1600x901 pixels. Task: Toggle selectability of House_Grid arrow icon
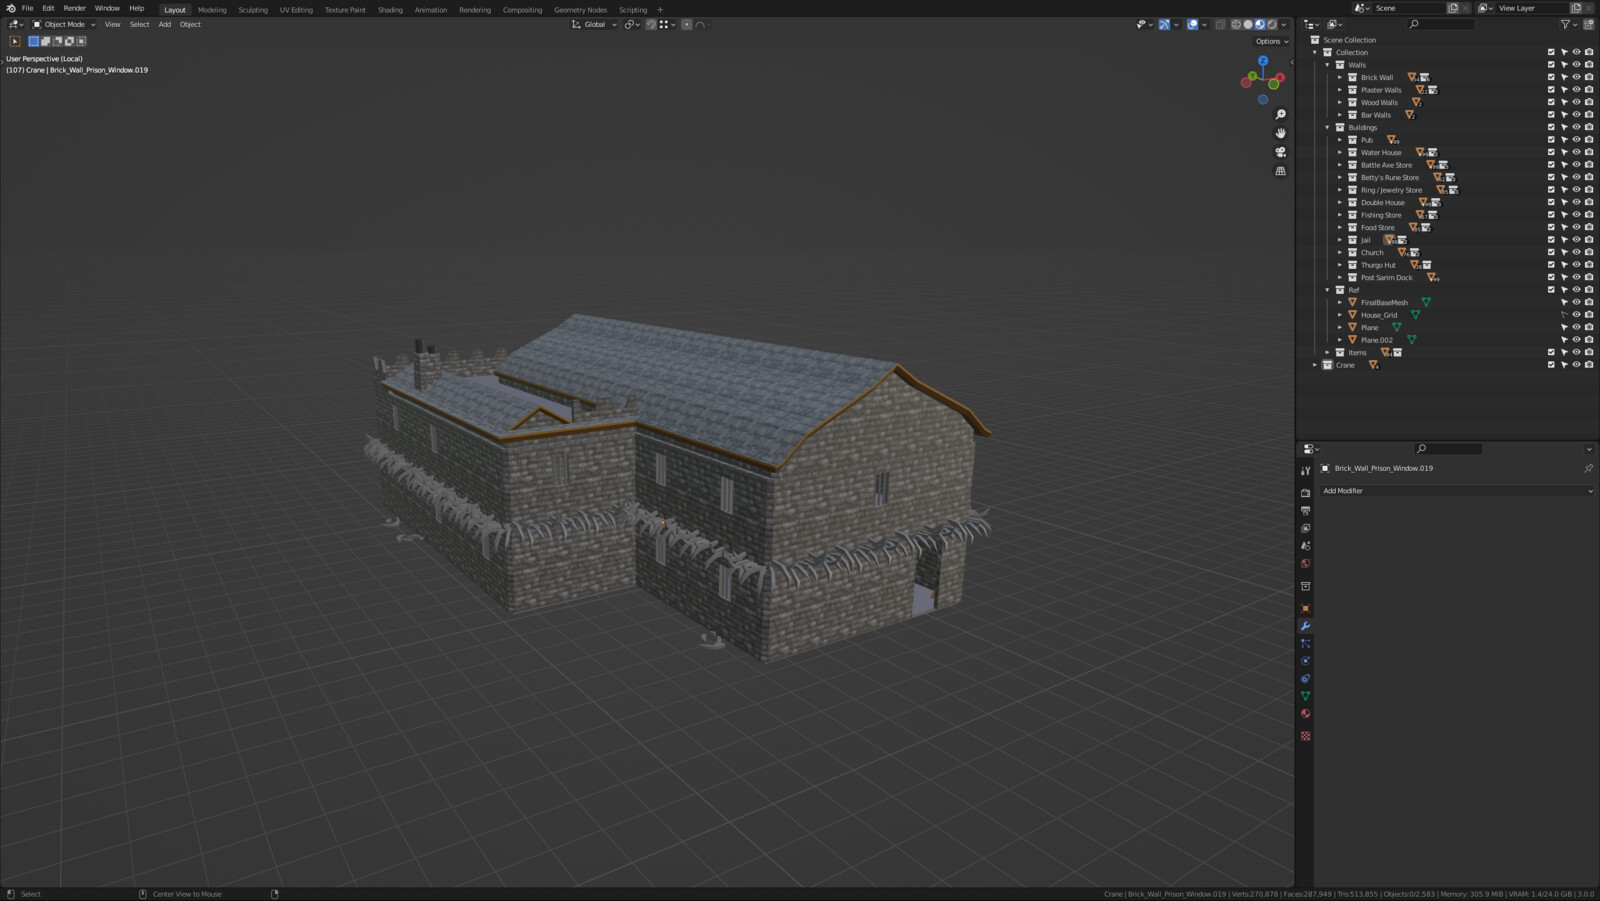click(1564, 315)
